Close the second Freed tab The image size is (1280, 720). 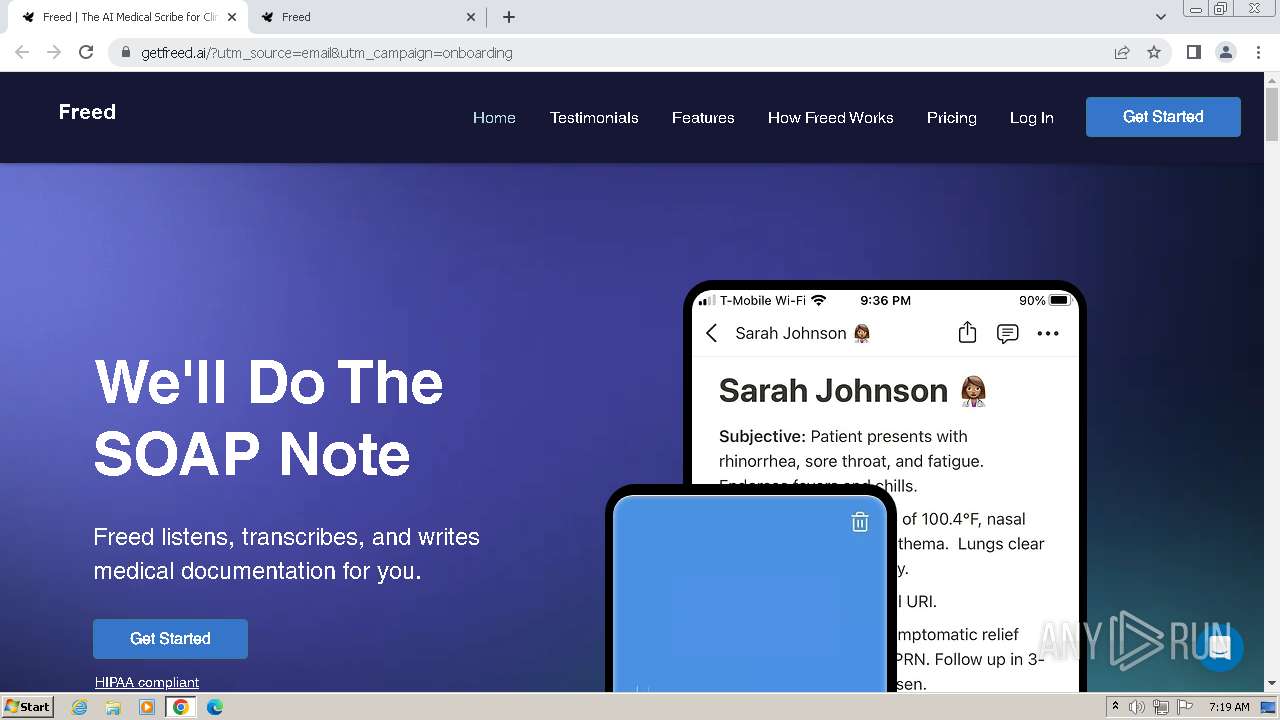pyautogui.click(x=472, y=17)
